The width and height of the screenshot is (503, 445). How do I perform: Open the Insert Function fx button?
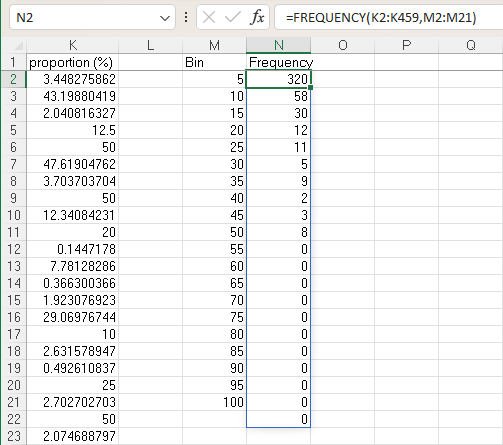click(x=257, y=17)
